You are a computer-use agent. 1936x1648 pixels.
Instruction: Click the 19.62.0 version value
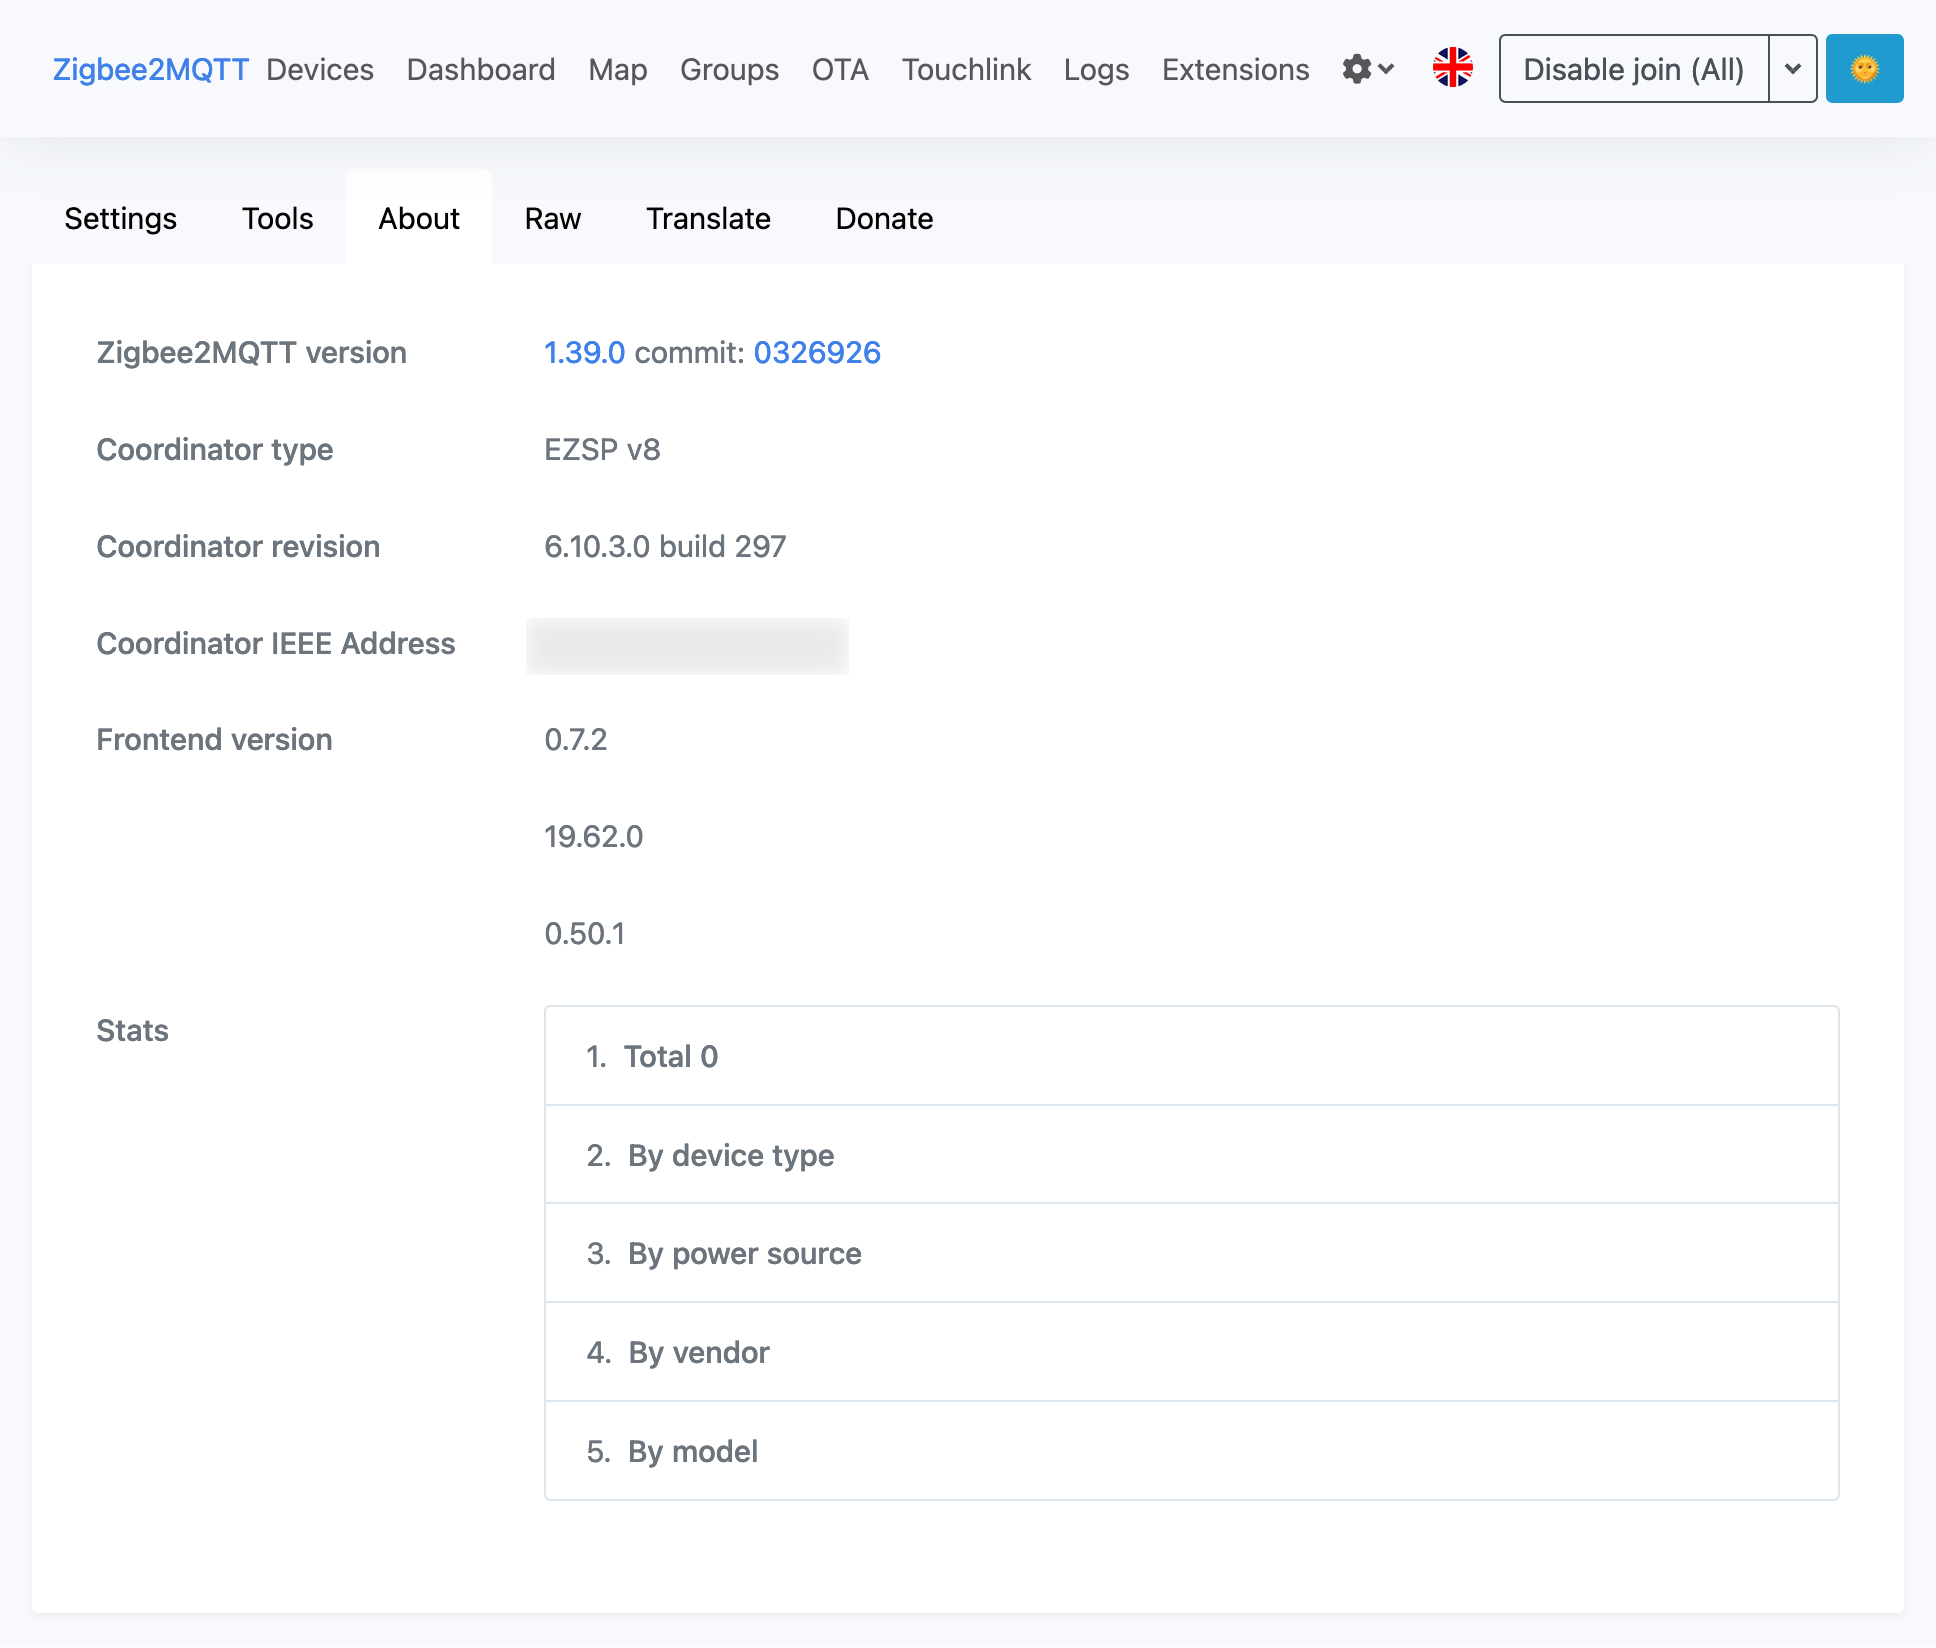coord(593,836)
